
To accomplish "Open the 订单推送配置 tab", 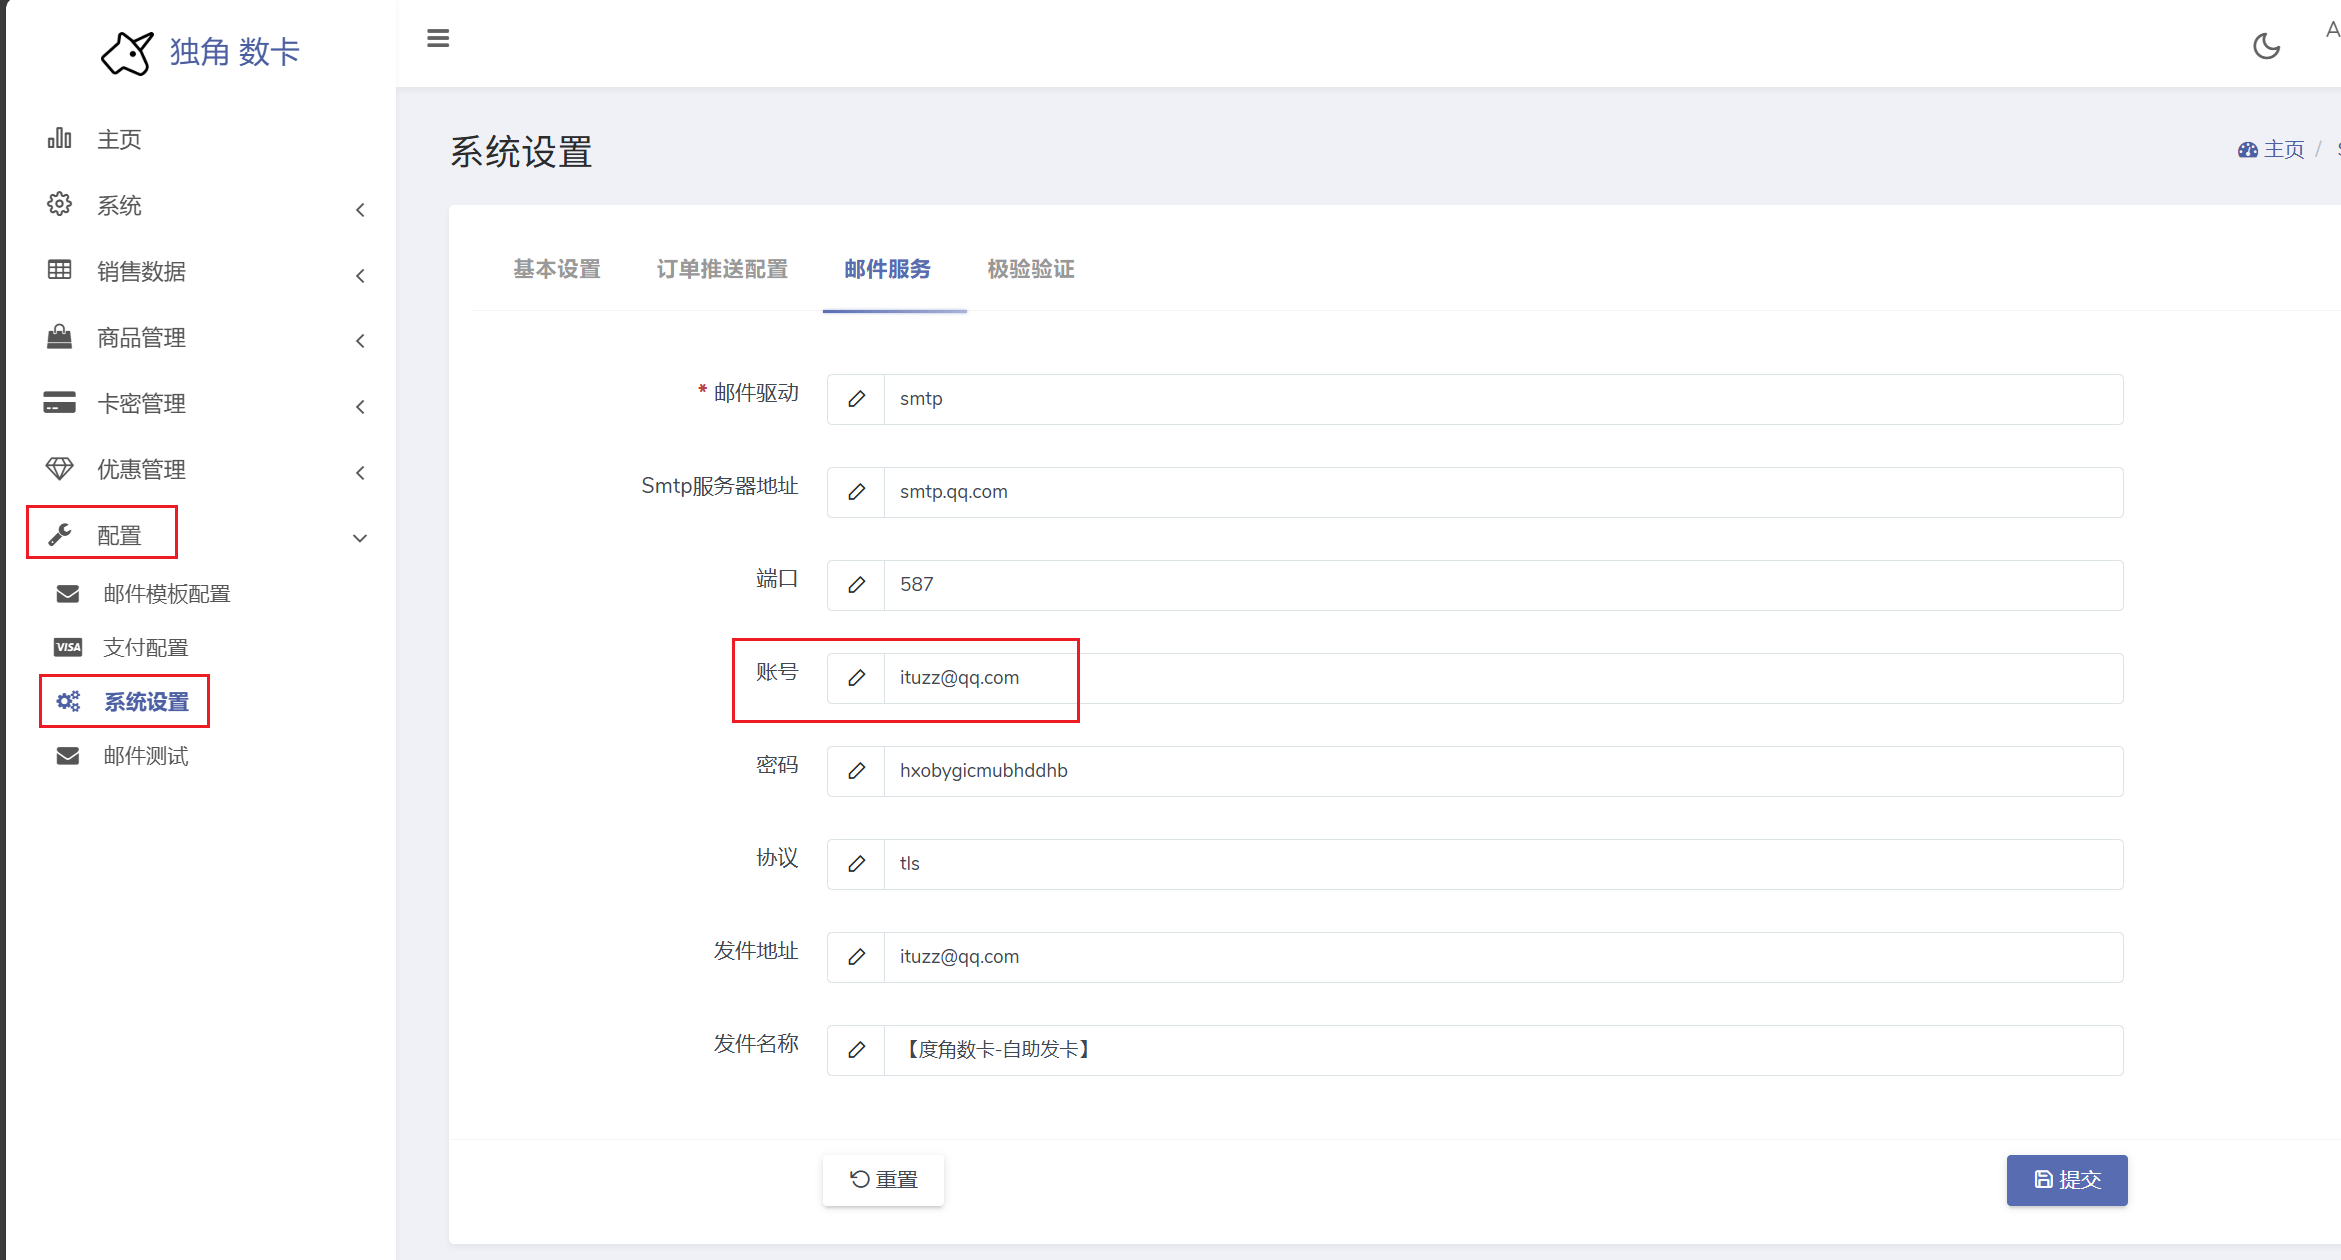I will 722,269.
